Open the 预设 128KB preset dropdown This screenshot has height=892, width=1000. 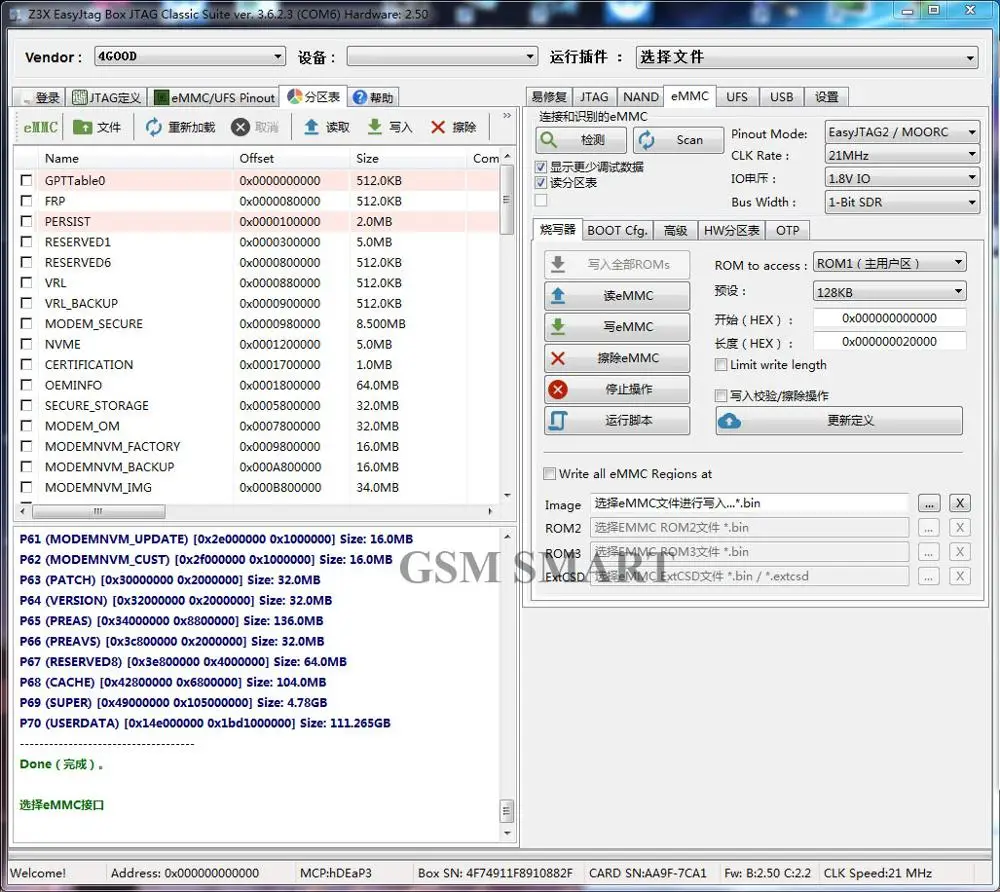point(890,292)
